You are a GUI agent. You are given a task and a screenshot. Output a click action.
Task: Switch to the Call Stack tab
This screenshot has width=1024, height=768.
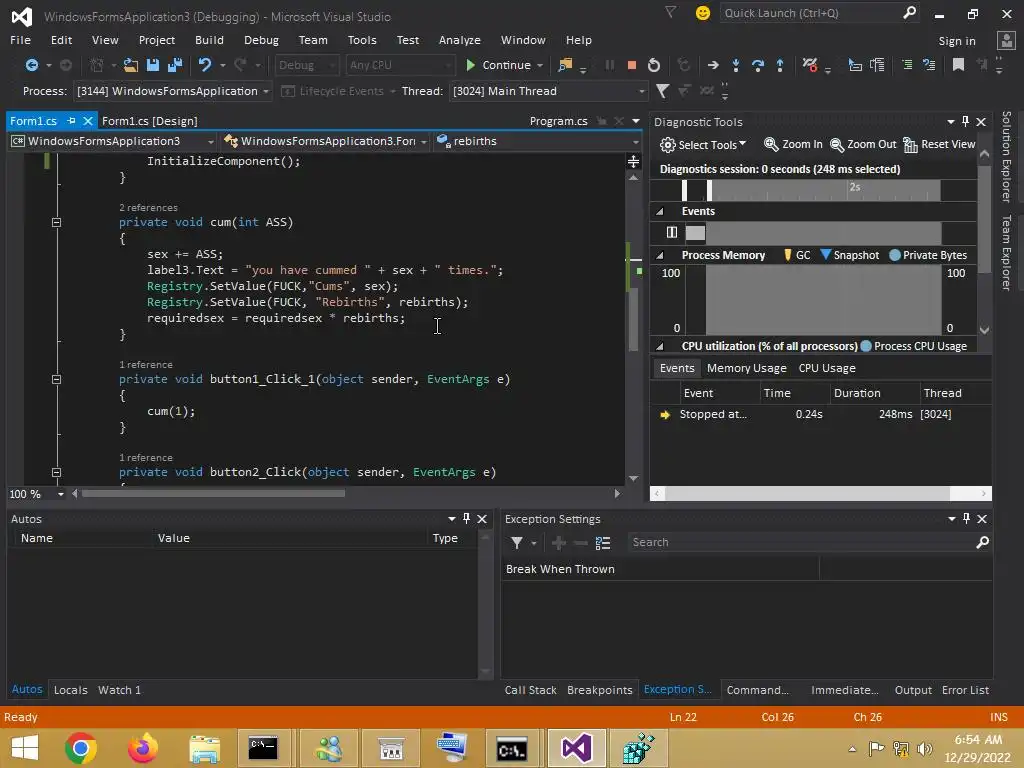pyautogui.click(x=530, y=690)
